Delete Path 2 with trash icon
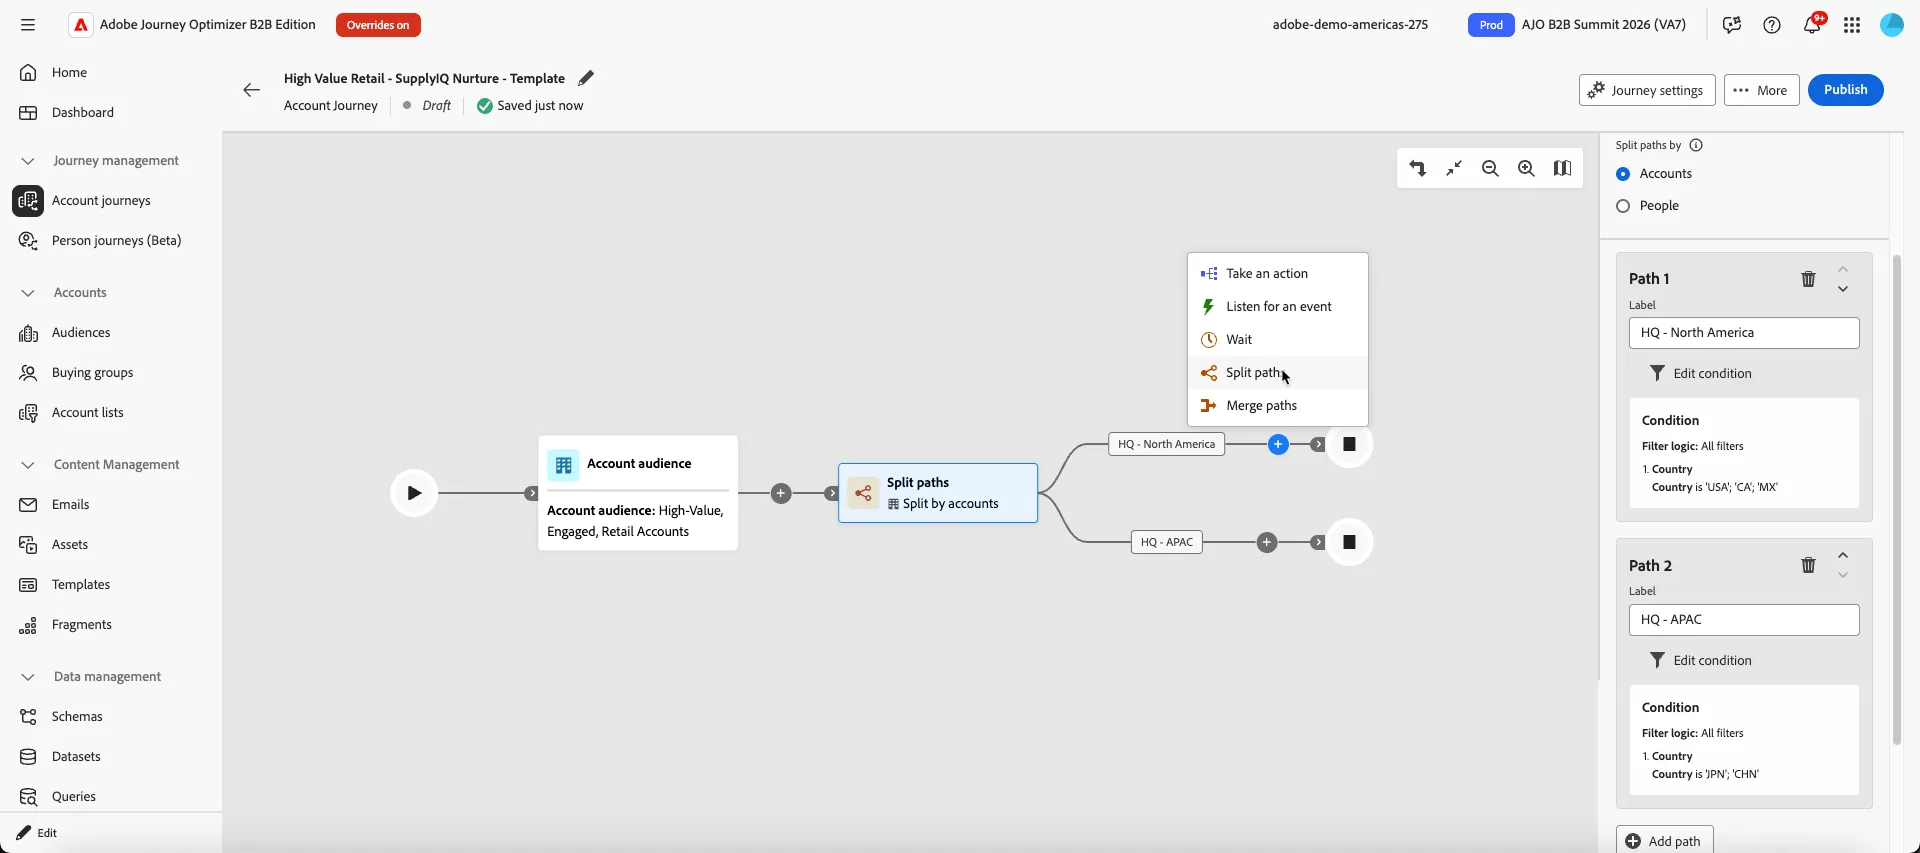The height and width of the screenshot is (853, 1920). click(x=1808, y=565)
